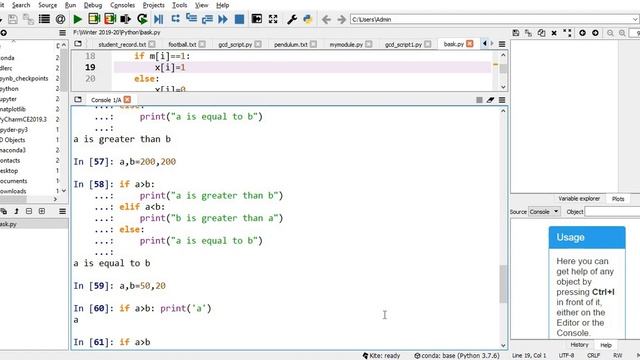
Task: Expand all in the outline pane (plus box icon)
Action: pyautogui.click(x=42, y=211)
